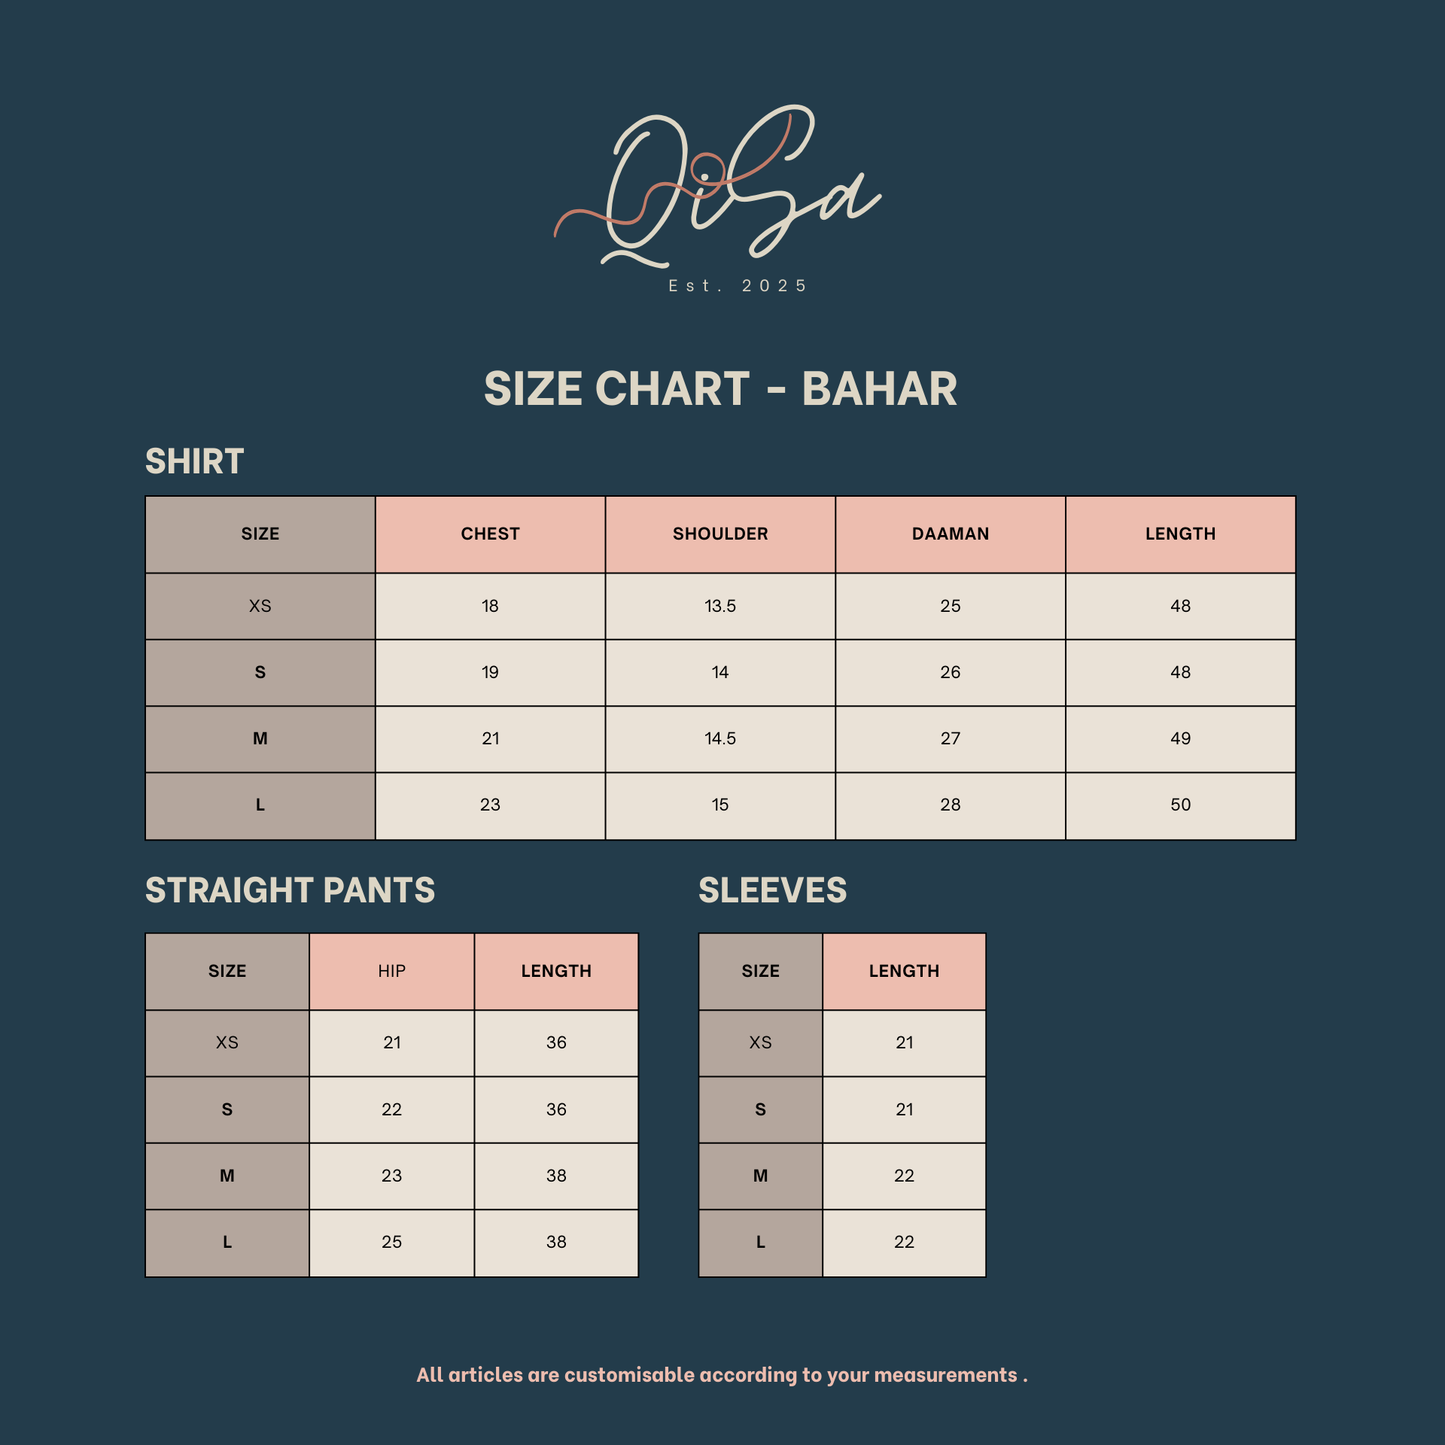Select the STRAIGHT PANTS heading

(x=290, y=890)
